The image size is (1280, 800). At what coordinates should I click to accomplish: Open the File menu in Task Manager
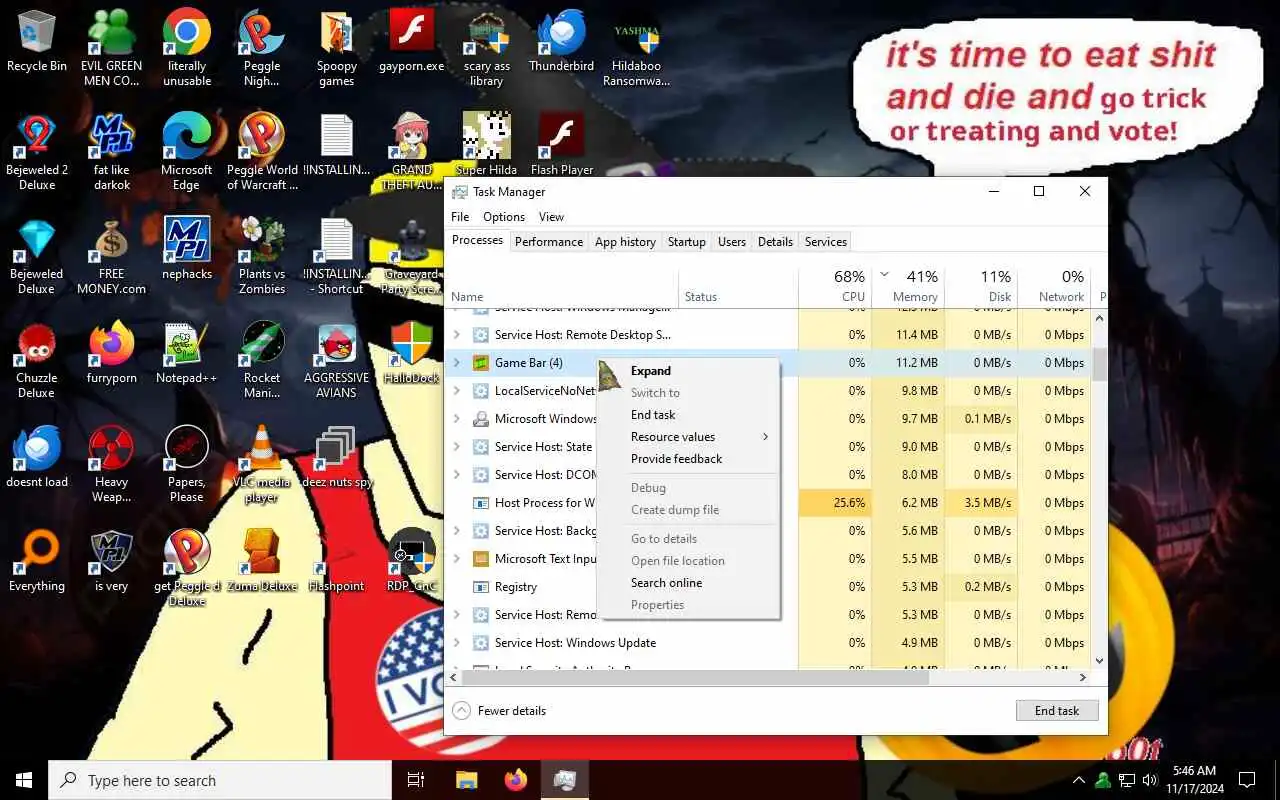click(x=460, y=217)
